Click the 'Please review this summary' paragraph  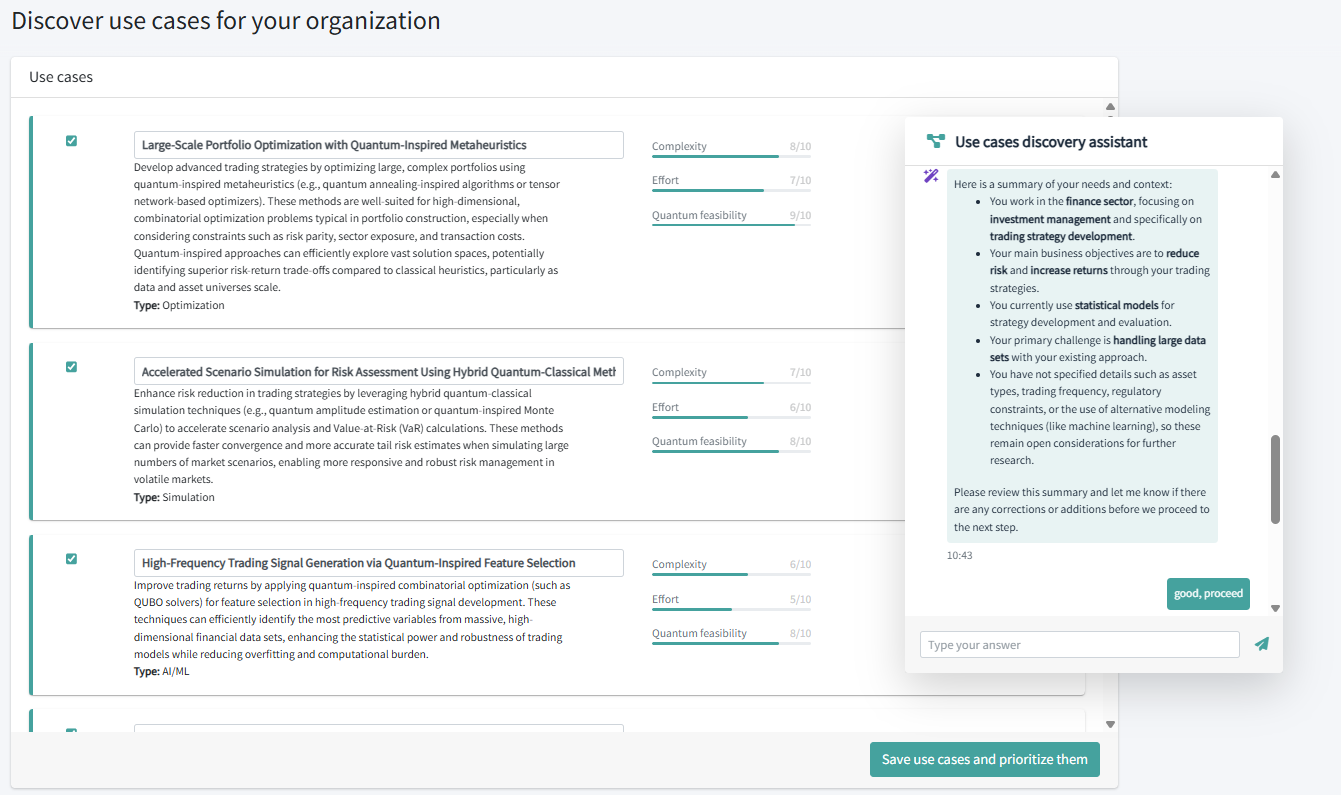point(1082,509)
